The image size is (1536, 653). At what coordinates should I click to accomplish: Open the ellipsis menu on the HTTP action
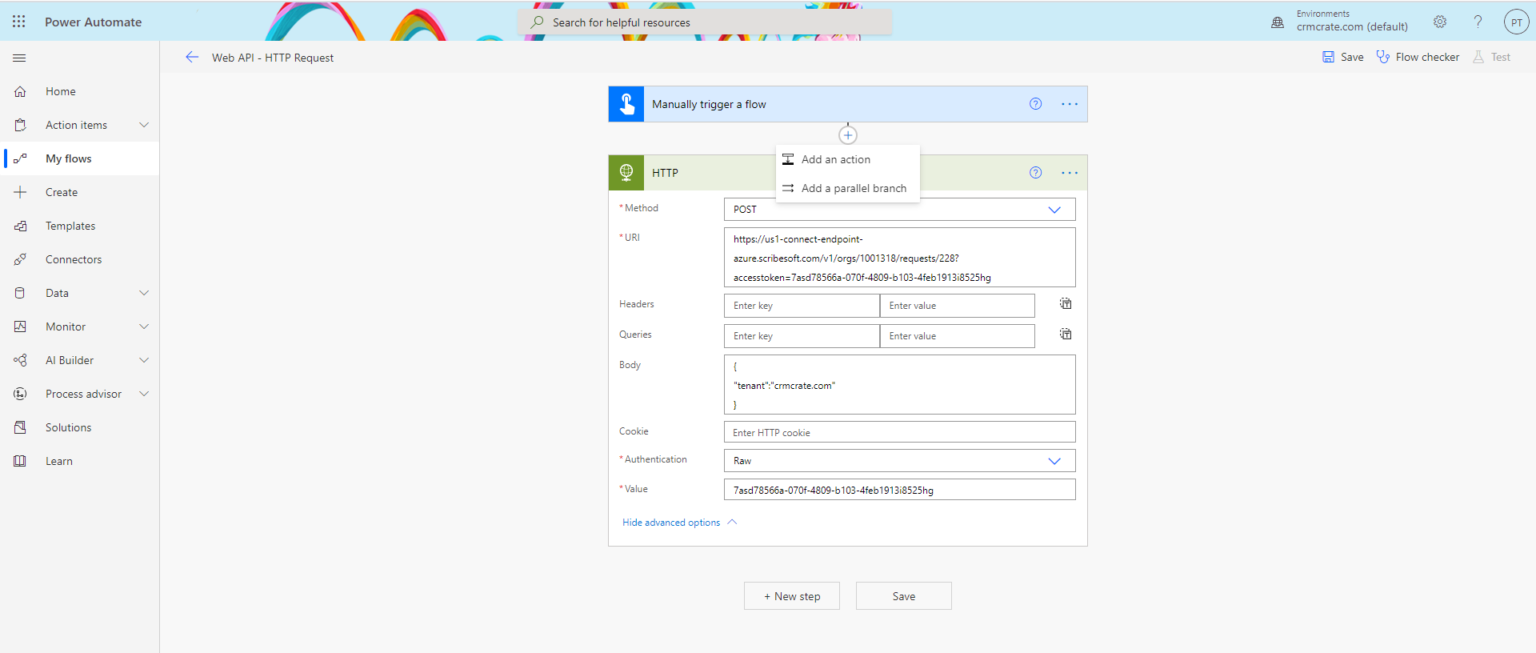click(1068, 172)
